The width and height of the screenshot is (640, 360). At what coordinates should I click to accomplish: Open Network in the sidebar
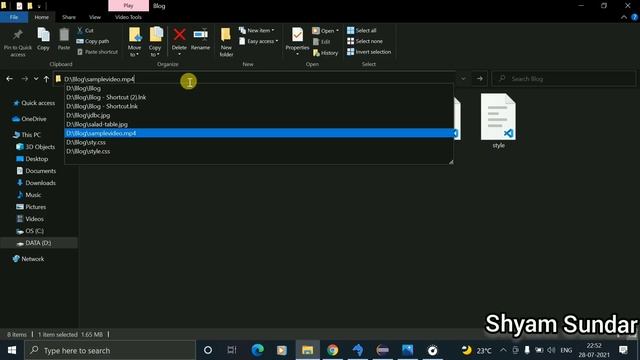click(28, 259)
